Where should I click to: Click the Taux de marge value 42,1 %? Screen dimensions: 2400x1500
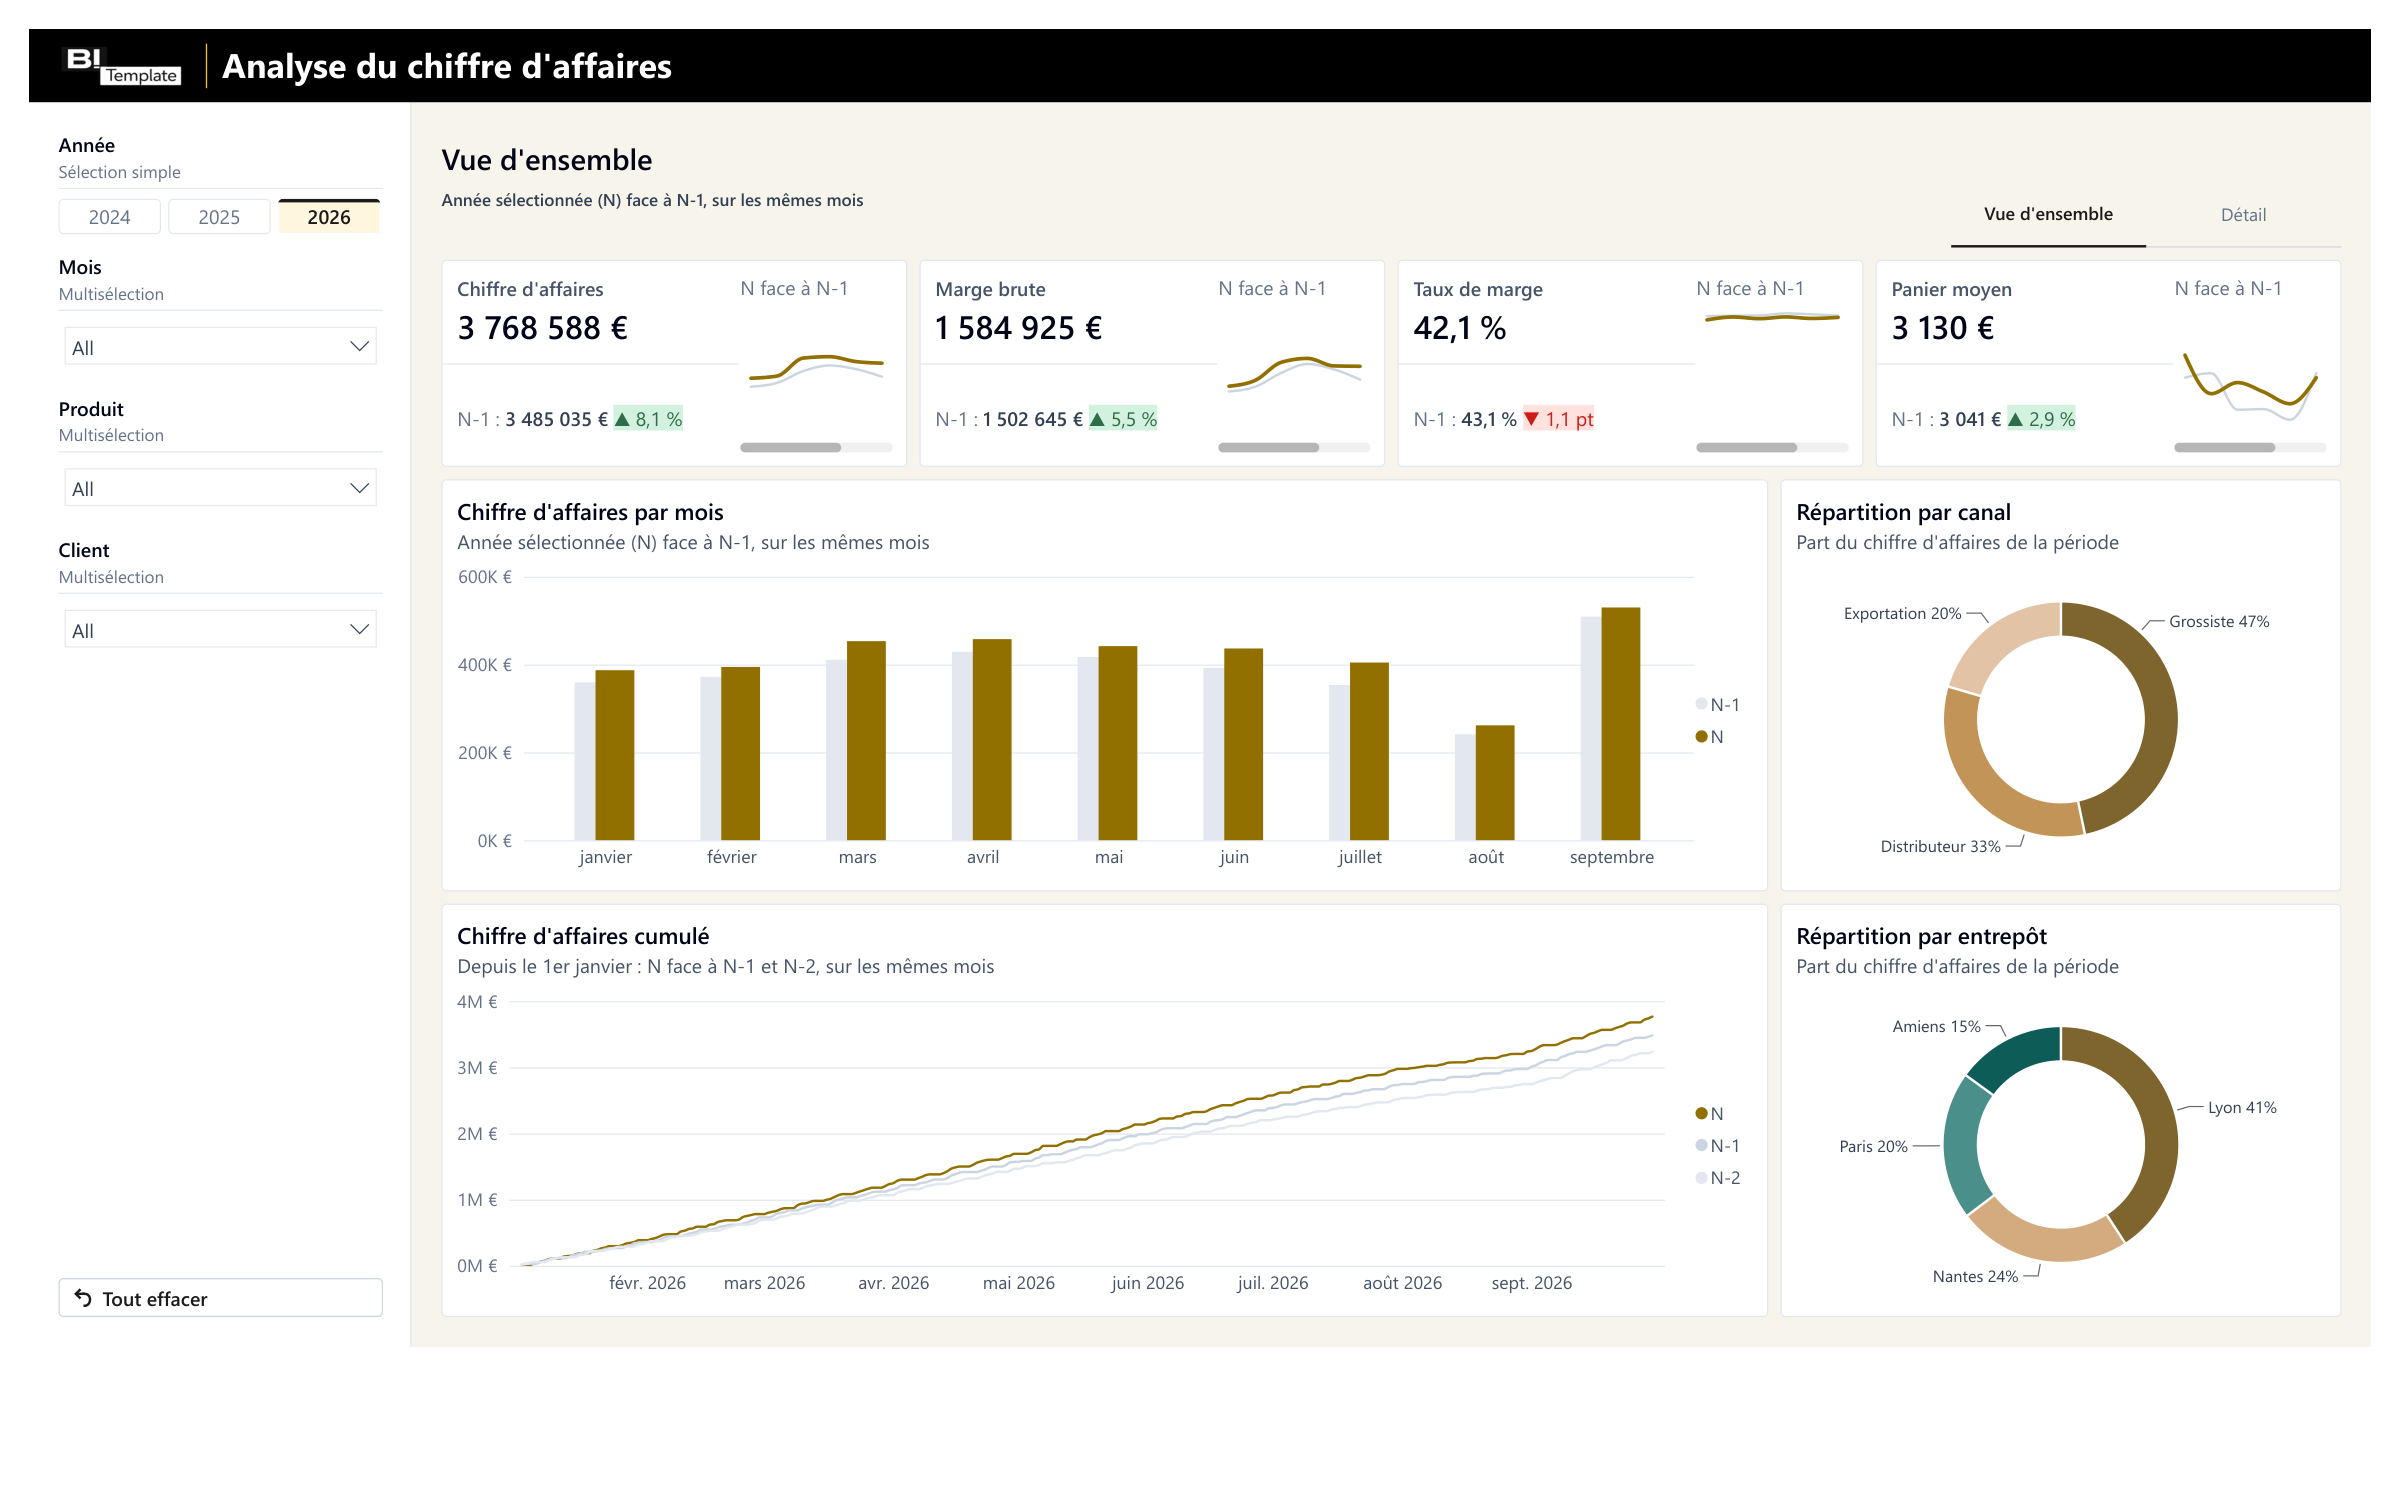click(x=1460, y=328)
